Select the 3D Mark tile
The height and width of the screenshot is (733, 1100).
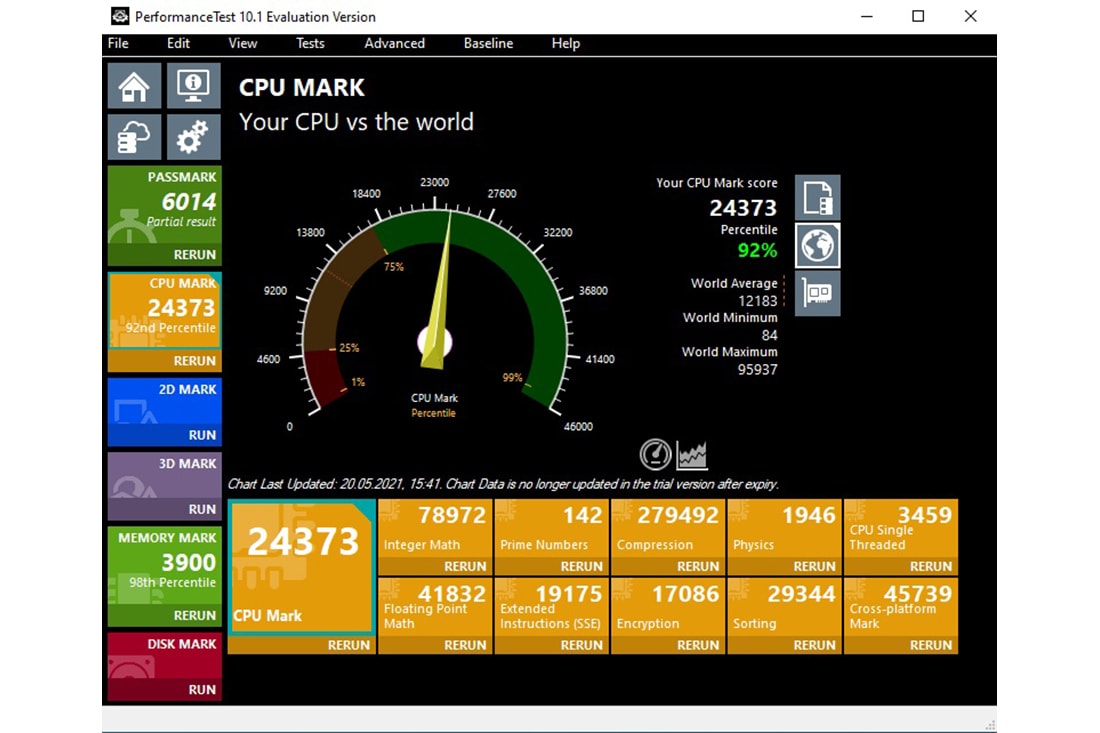[164, 477]
